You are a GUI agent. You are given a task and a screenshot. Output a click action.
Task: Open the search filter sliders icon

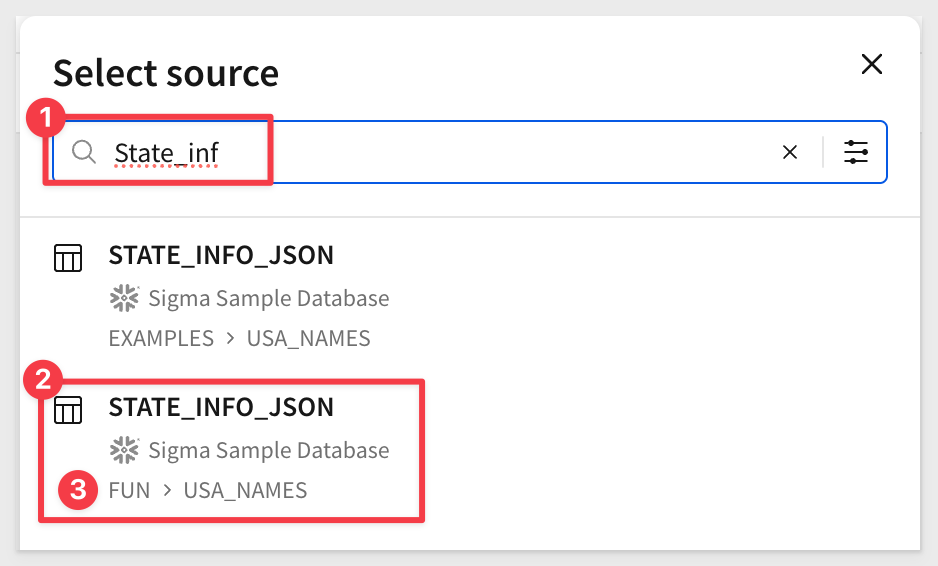[855, 152]
